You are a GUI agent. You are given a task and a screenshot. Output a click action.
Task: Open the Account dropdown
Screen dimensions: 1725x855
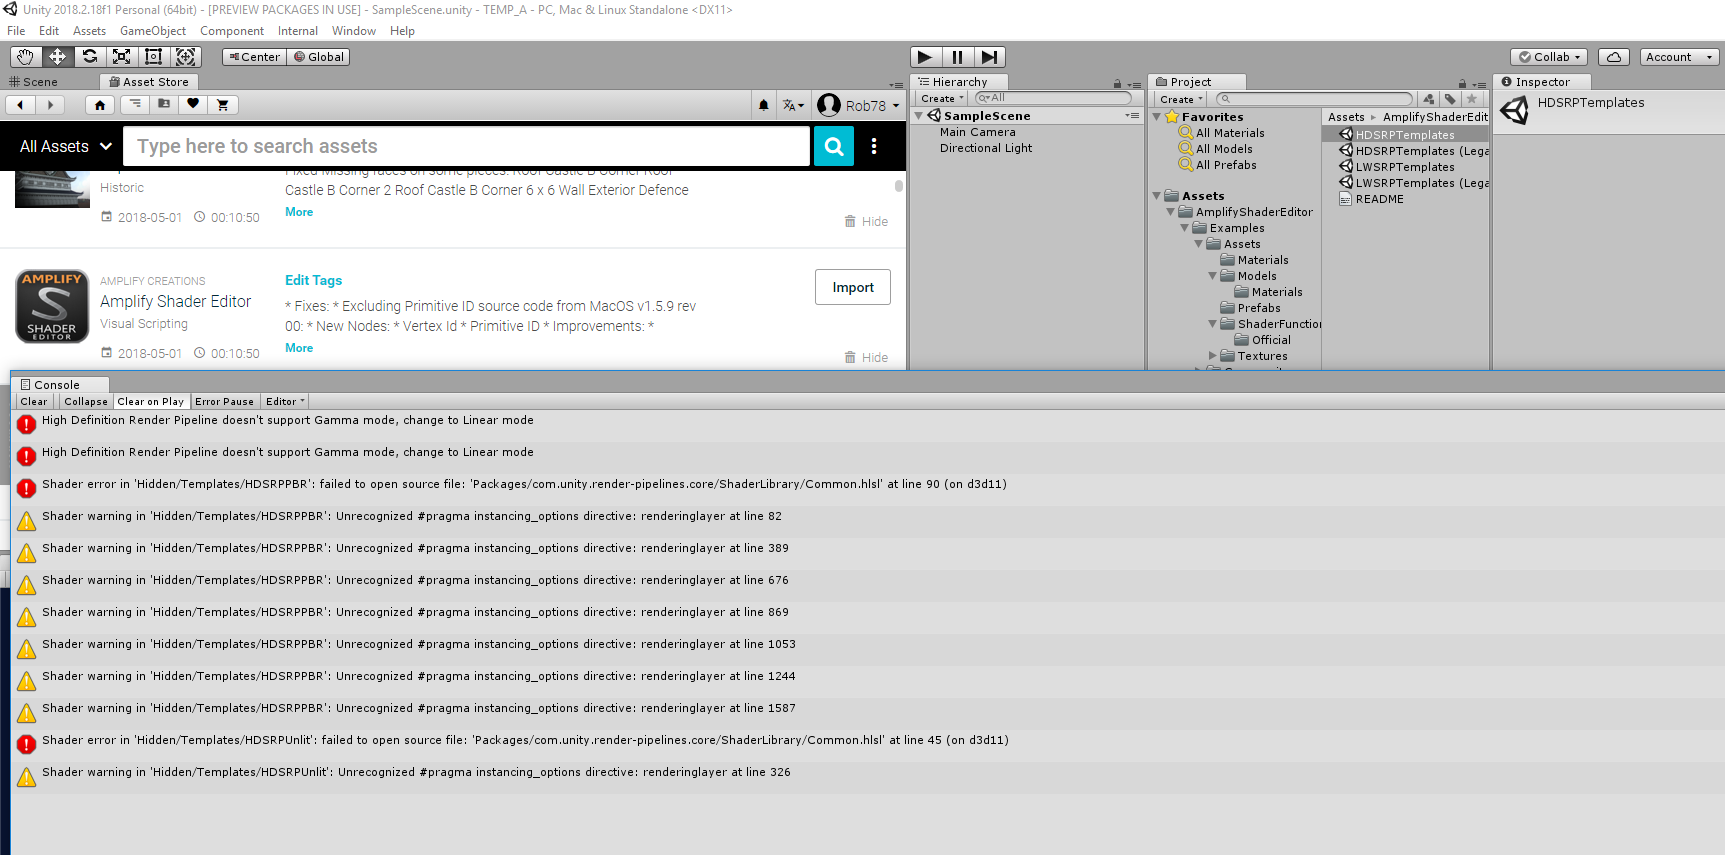(1679, 57)
